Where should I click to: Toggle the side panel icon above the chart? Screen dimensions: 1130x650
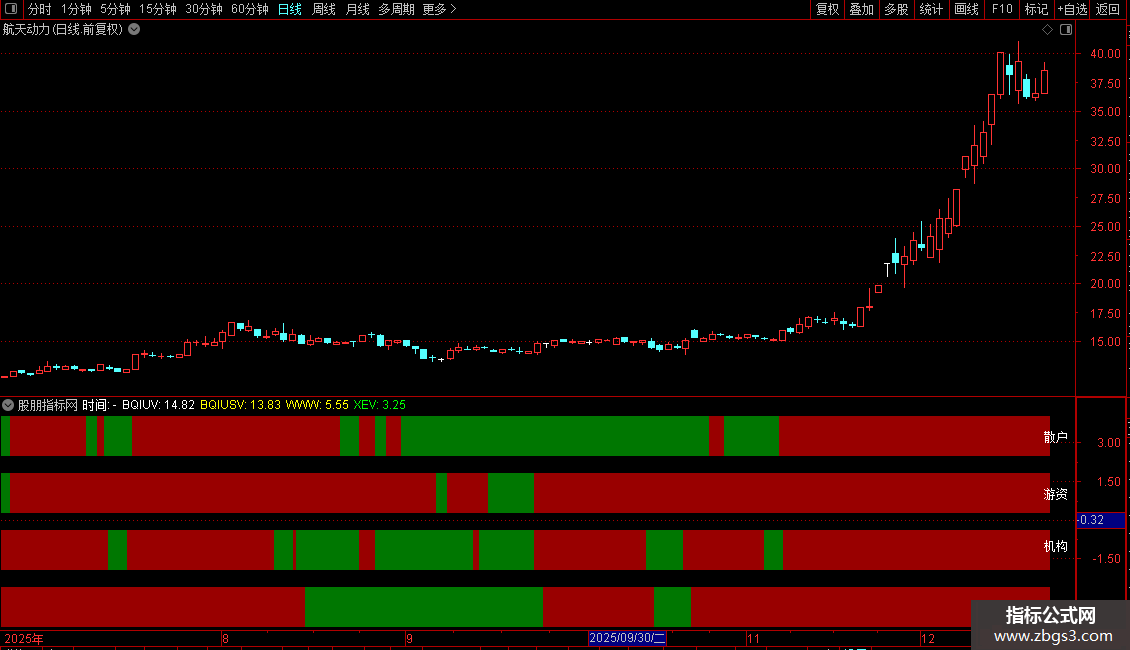point(1066,30)
